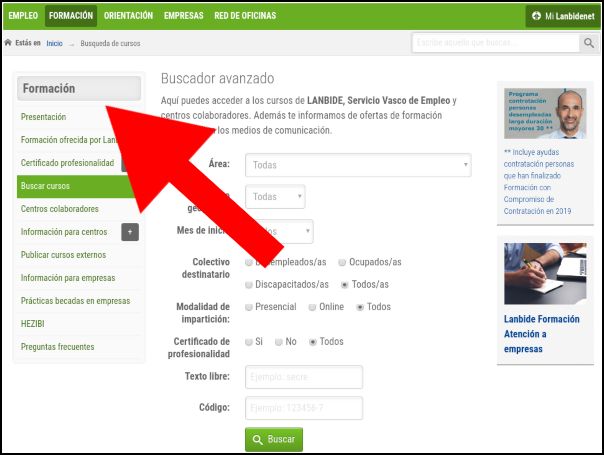The width and height of the screenshot is (604, 455).
Task: Open the second 'Todas' geographic dropdown
Action: point(275,196)
